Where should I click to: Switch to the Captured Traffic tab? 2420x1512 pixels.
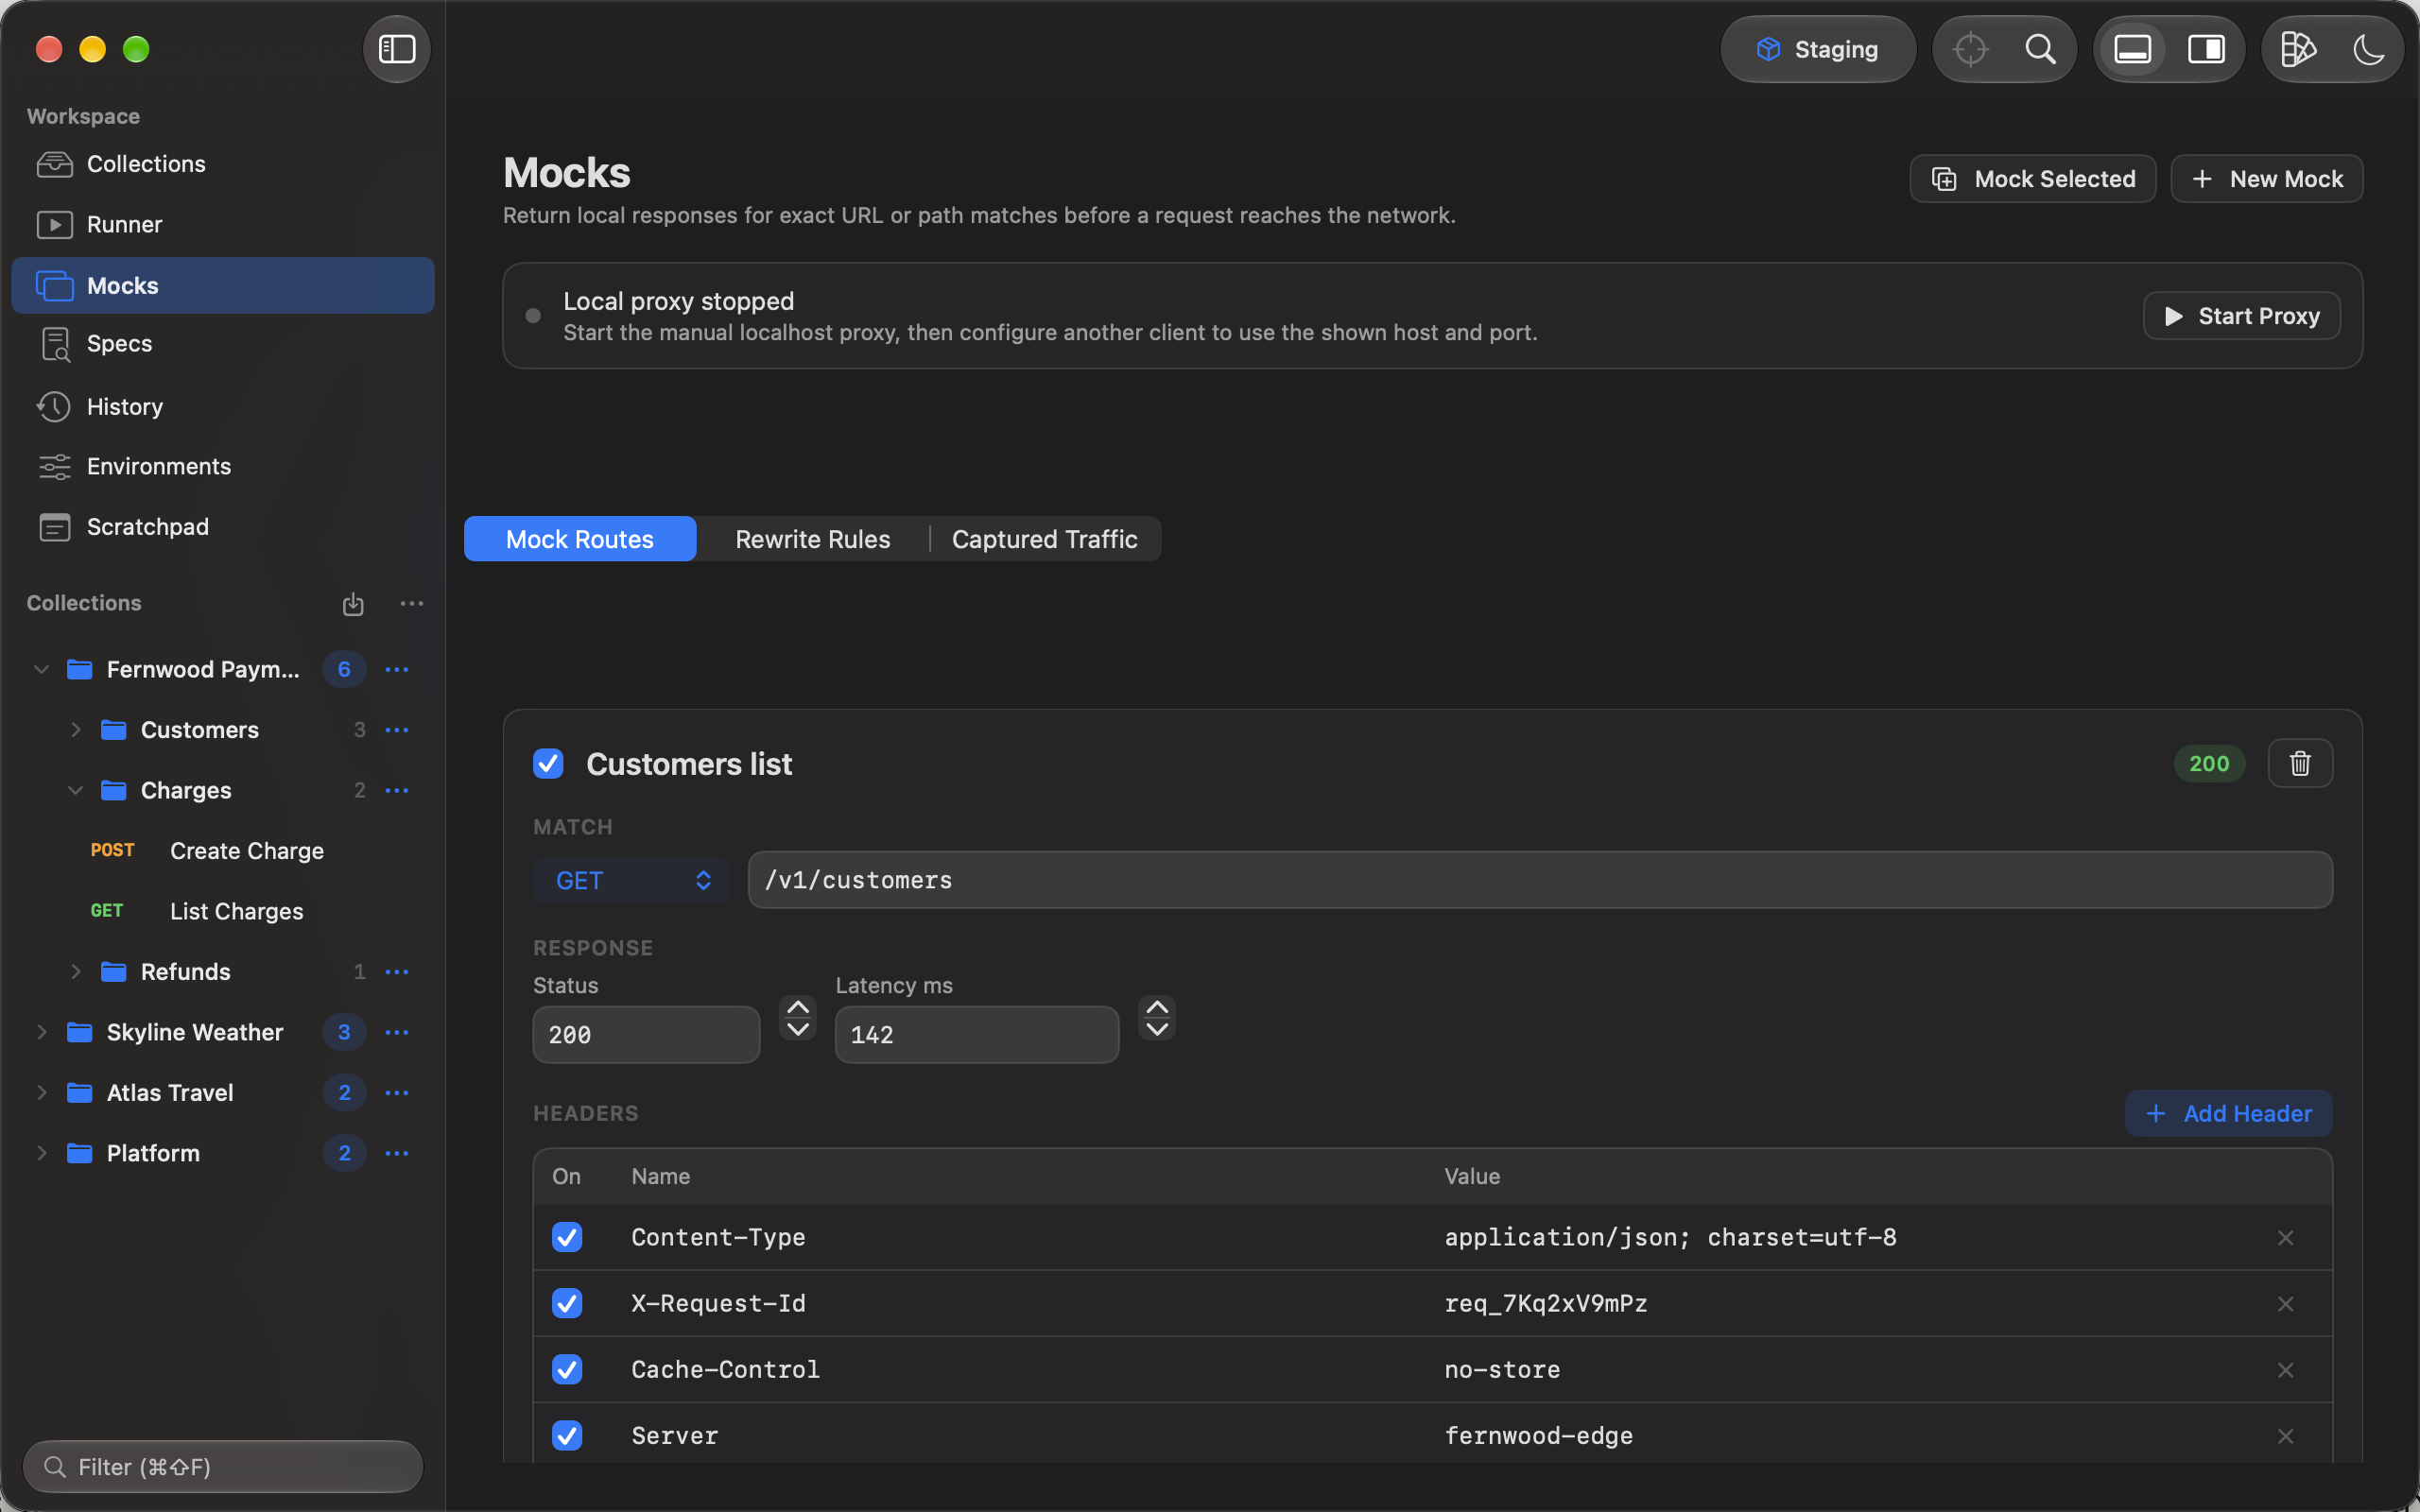1044,539
